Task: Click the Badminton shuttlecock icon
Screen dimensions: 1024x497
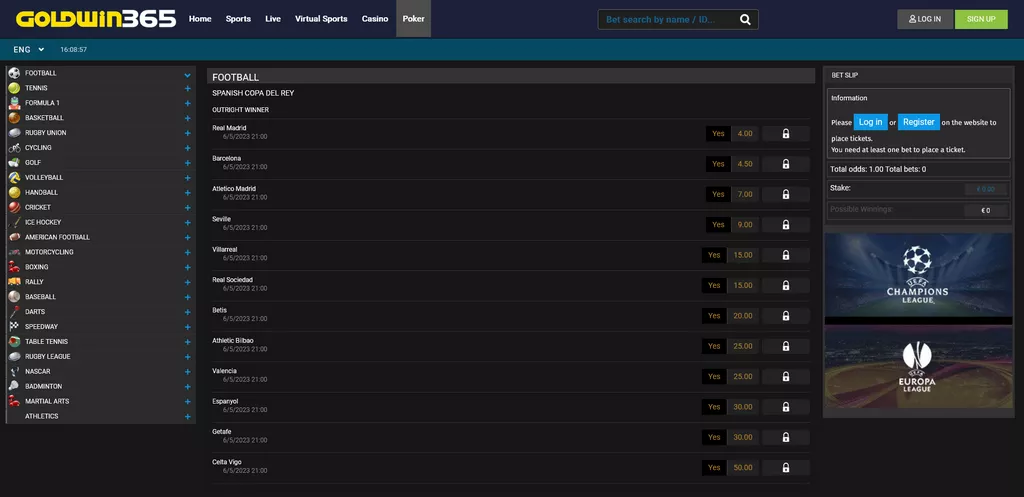Action: 14,387
